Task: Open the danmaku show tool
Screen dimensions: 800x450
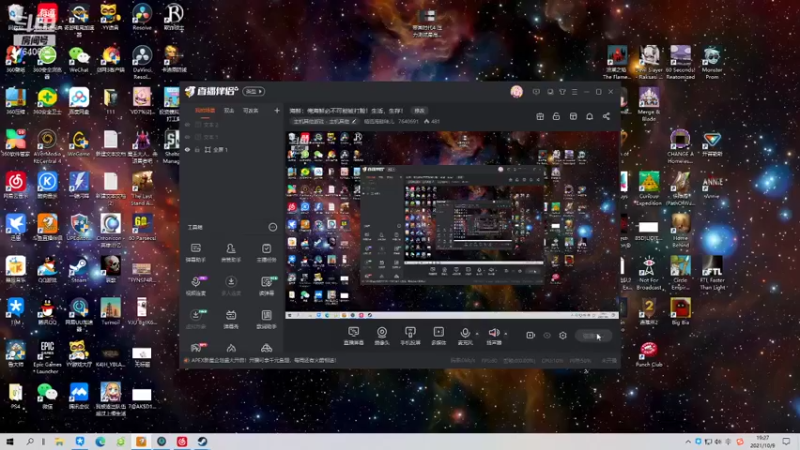Action: tap(231, 319)
